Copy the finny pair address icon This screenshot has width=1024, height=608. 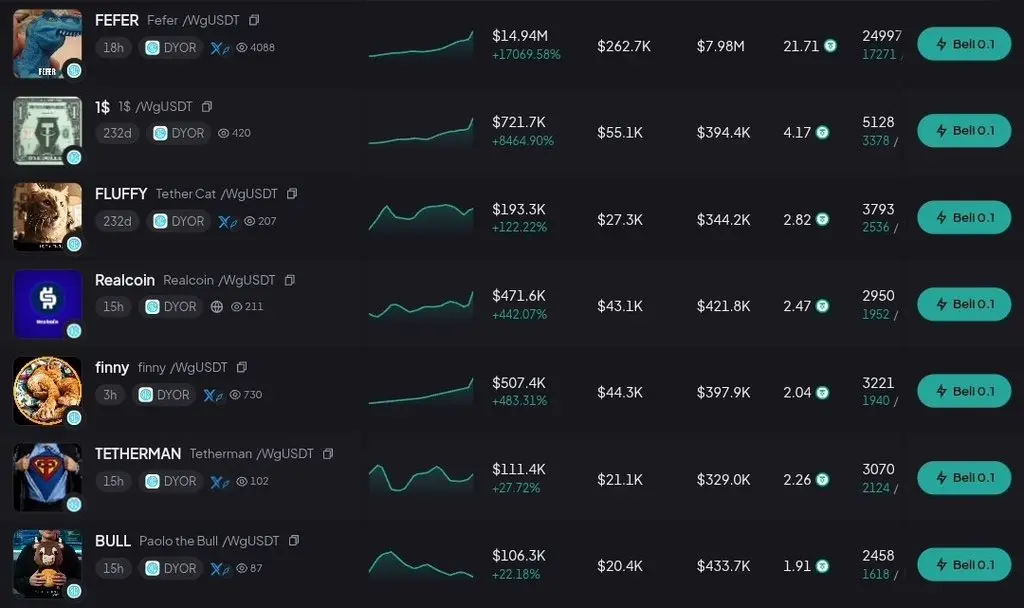242,367
